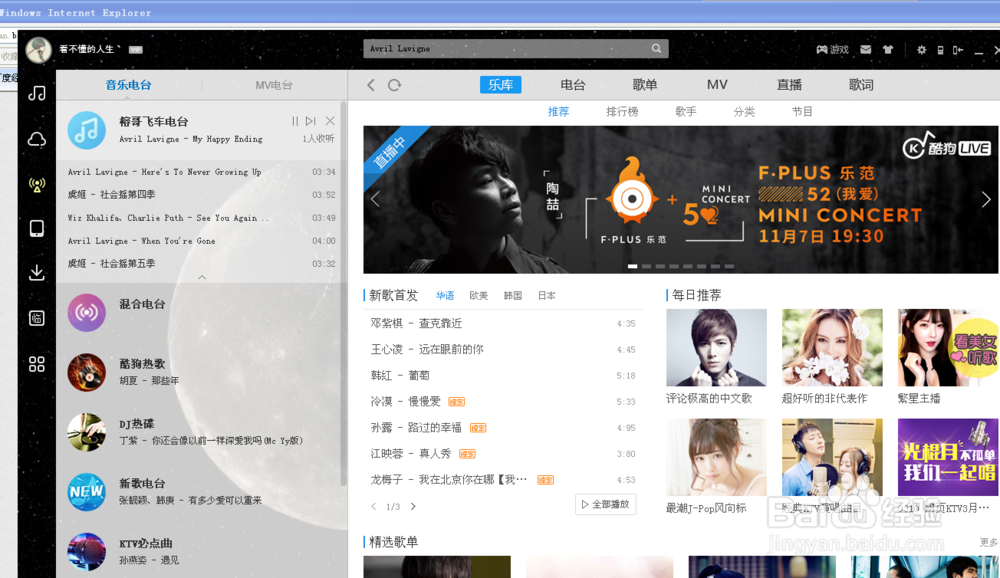Filter new songs by 欧美
1000x578 pixels.
click(478, 295)
